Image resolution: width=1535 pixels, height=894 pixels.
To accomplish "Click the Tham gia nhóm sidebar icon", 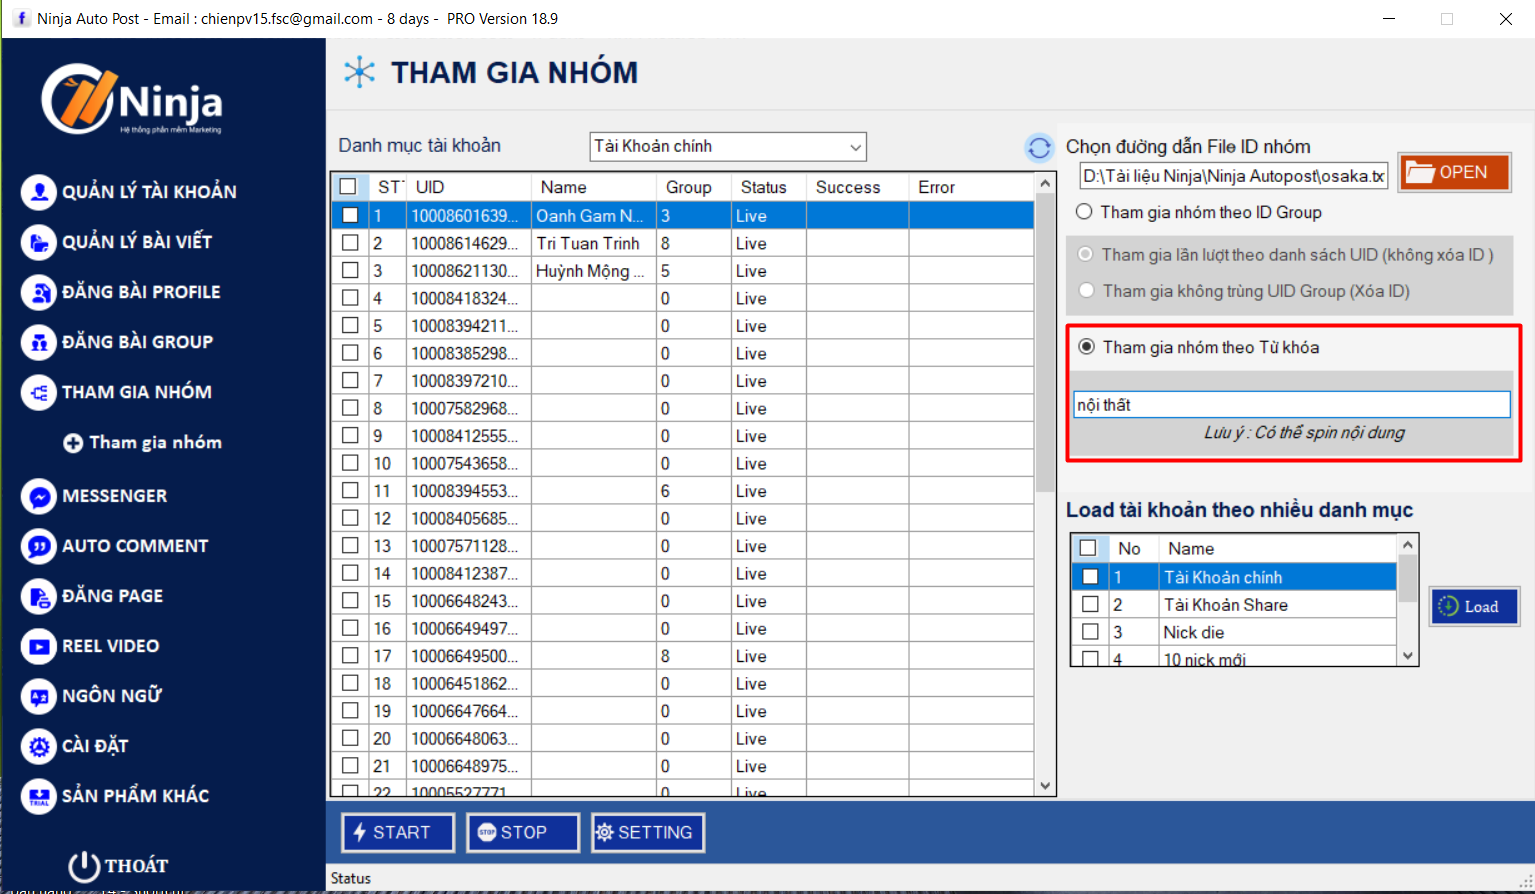I will tap(38, 391).
